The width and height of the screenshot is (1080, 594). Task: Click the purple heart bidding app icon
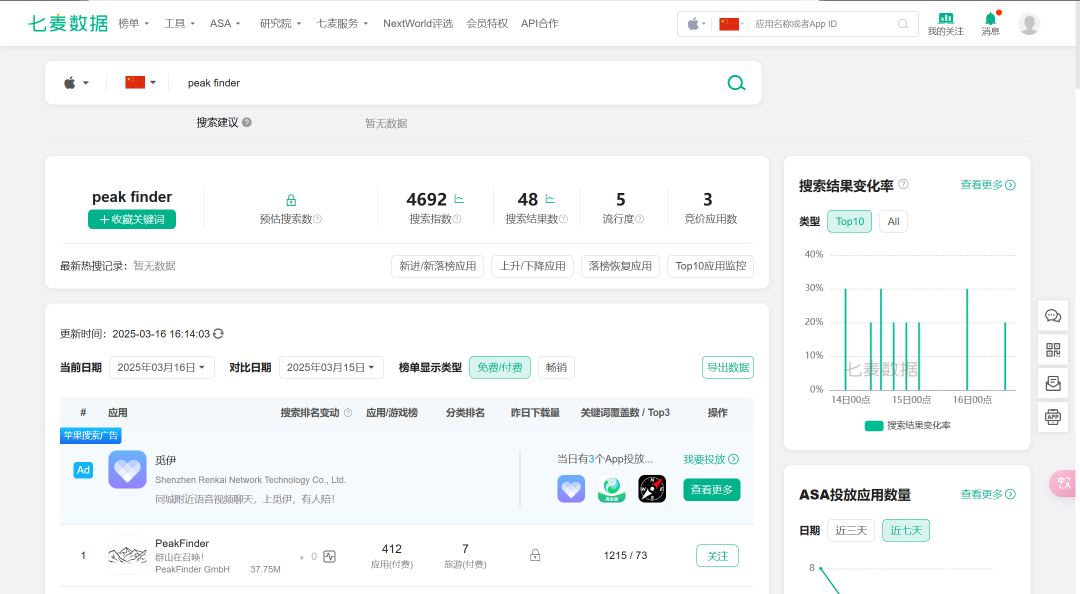571,489
